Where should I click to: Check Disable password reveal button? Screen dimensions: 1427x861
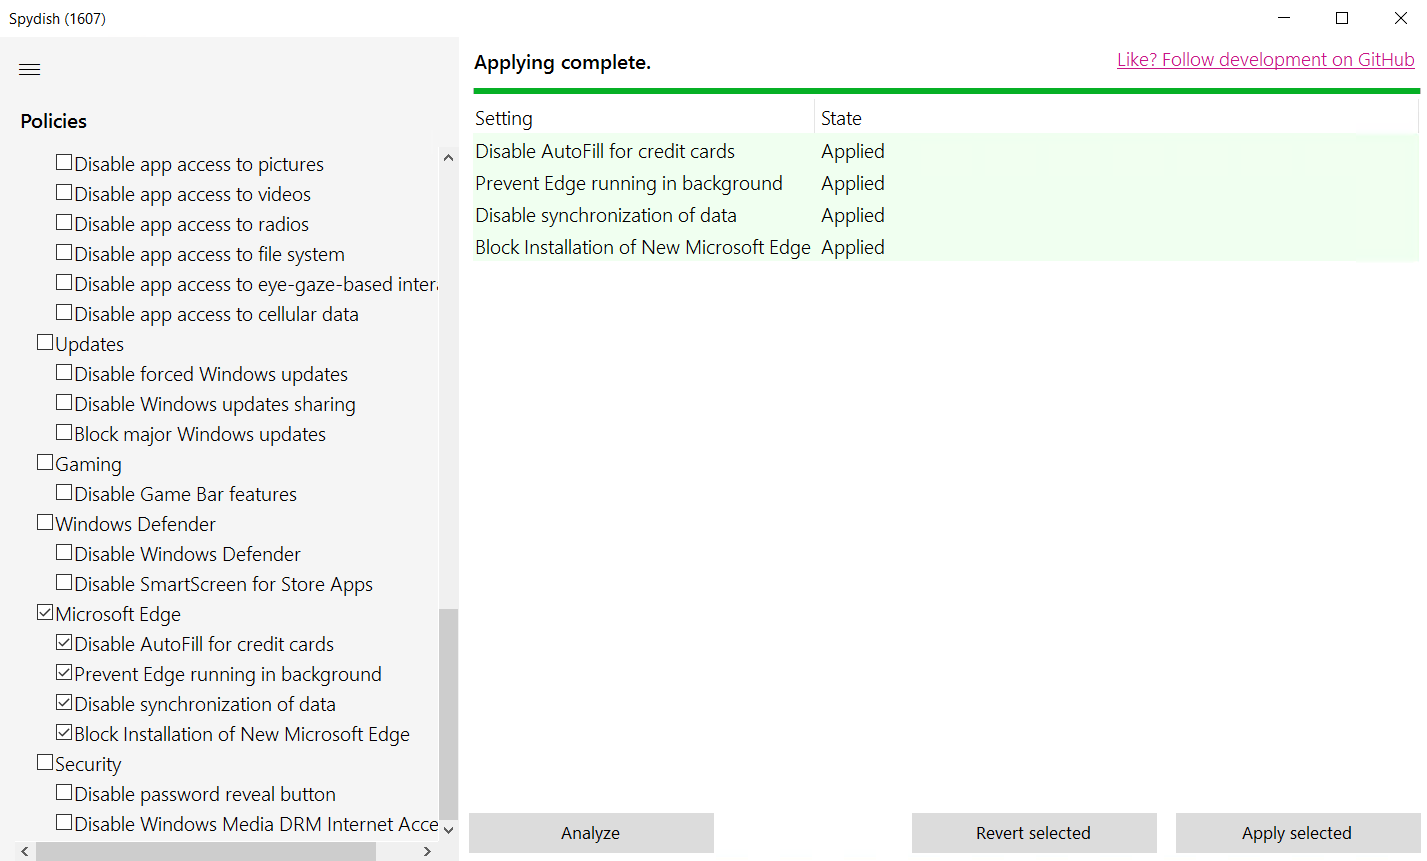click(x=64, y=792)
